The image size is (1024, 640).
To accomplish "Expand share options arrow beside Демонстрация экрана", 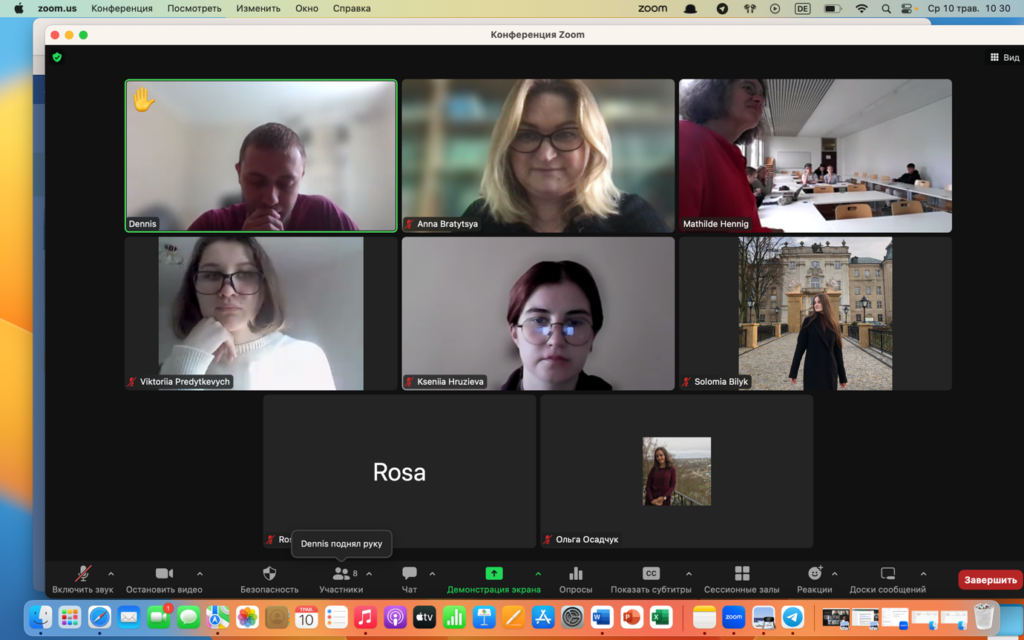I will 538,574.
